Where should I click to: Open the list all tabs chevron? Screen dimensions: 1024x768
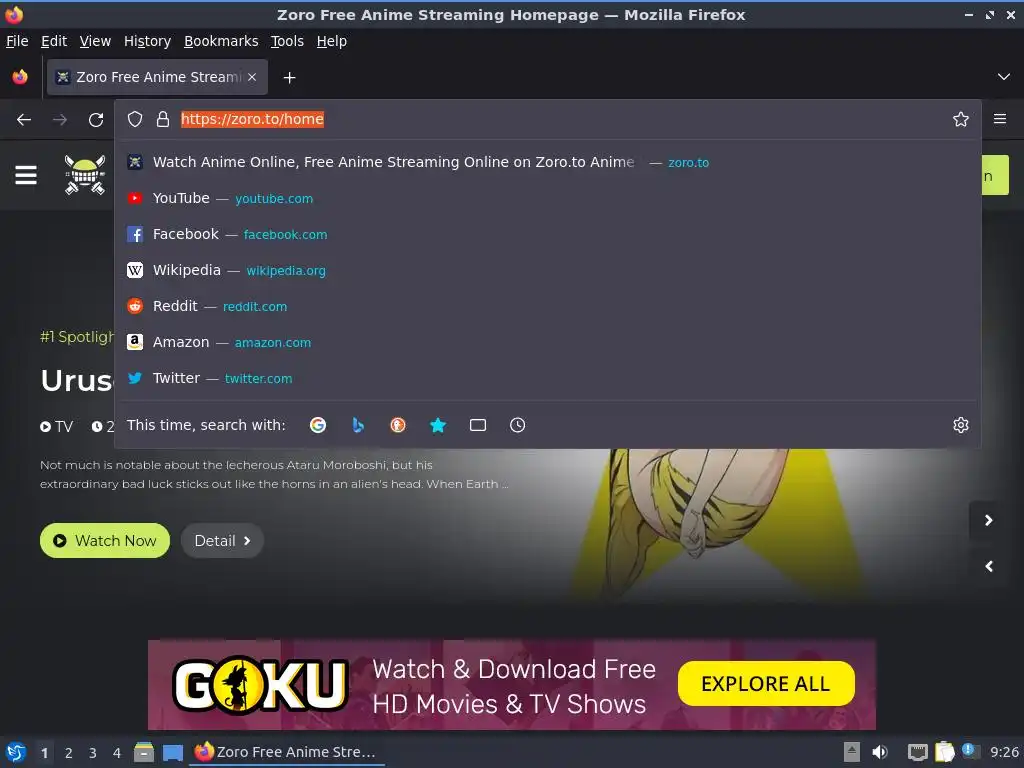tap(1004, 77)
